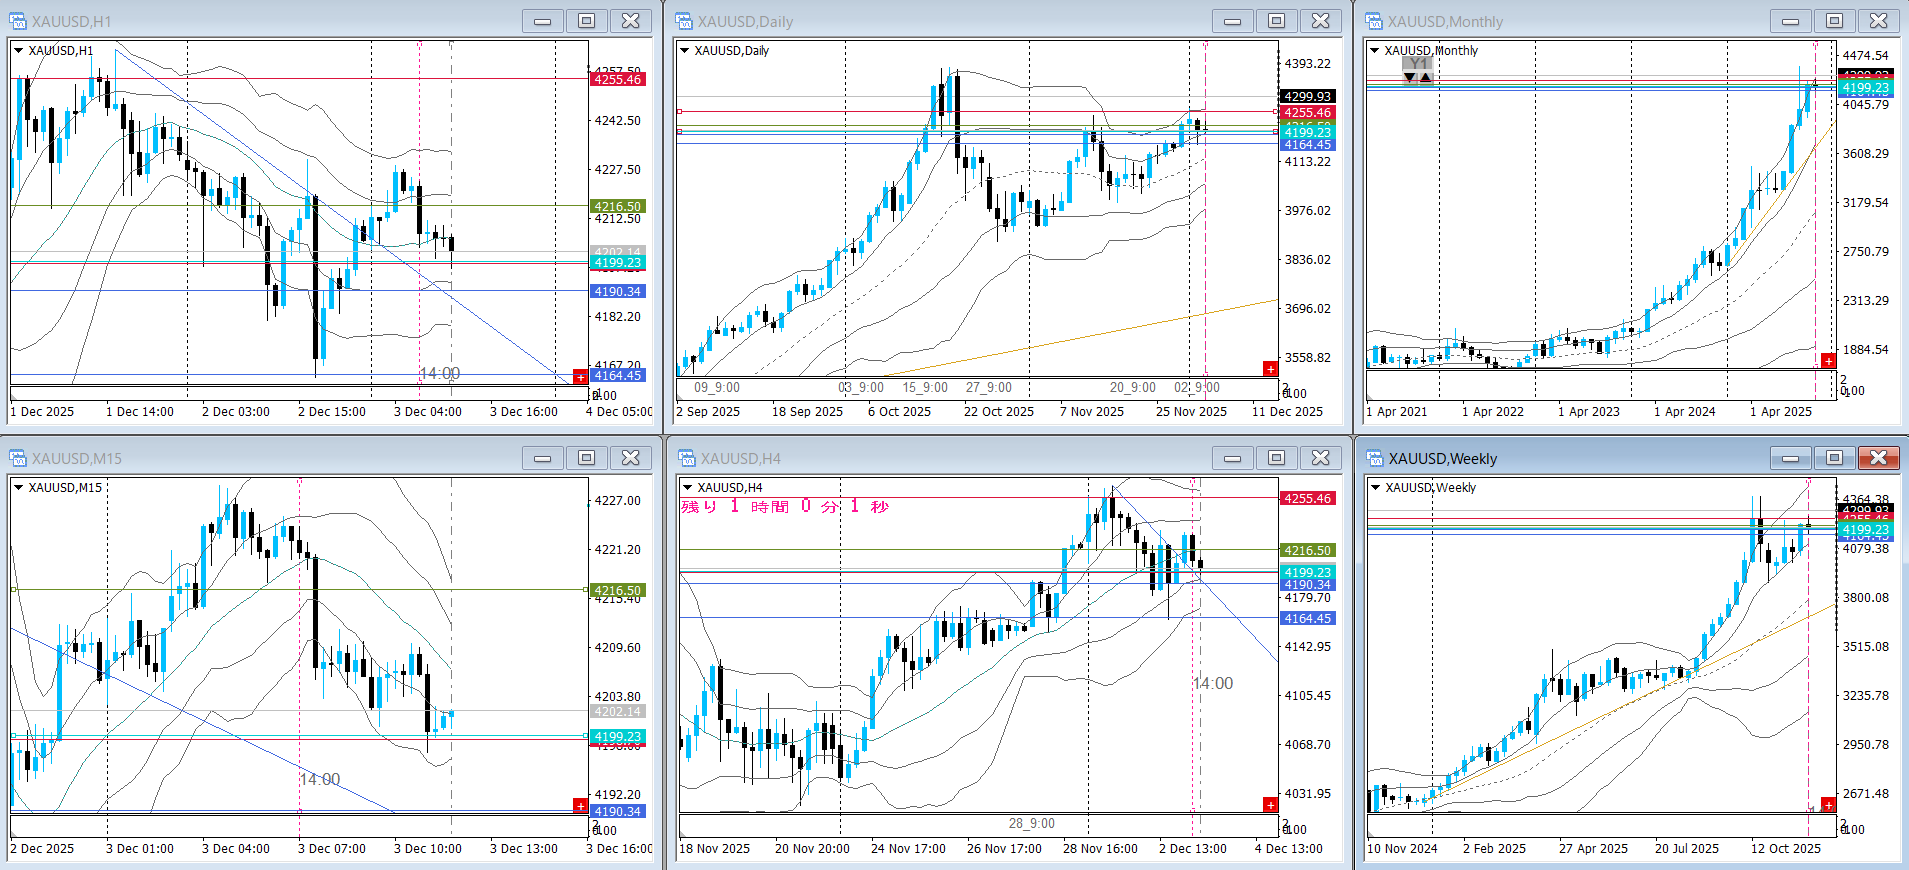Screen dimensions: 1909x870
Task: Toggle red plus button in M15 chart
Action: click(580, 805)
